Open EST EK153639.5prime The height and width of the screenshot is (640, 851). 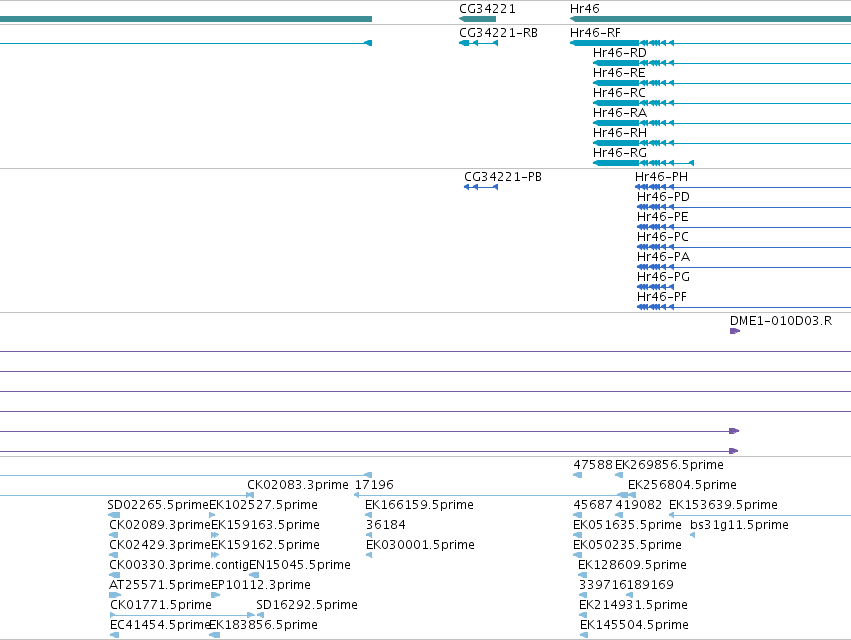click(x=723, y=505)
